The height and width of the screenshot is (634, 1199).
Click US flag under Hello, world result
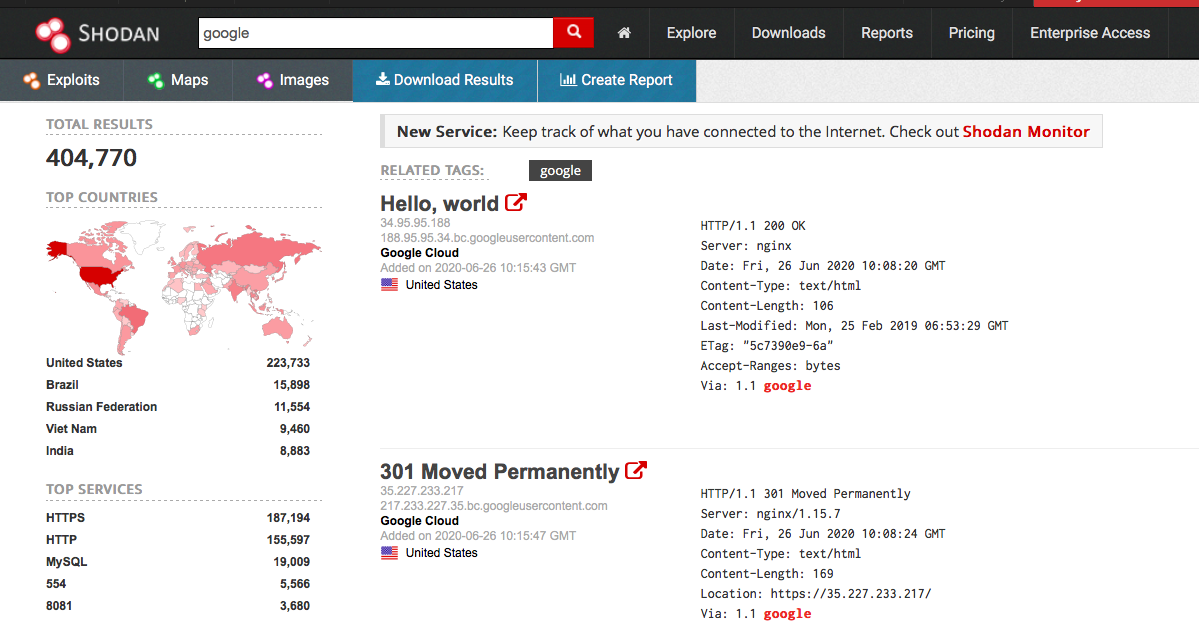(389, 284)
